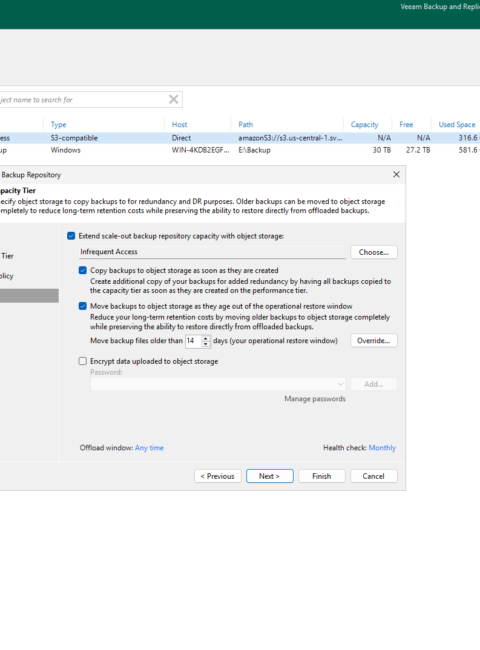
Task: Go back with < Previous button
Action: click(218, 476)
